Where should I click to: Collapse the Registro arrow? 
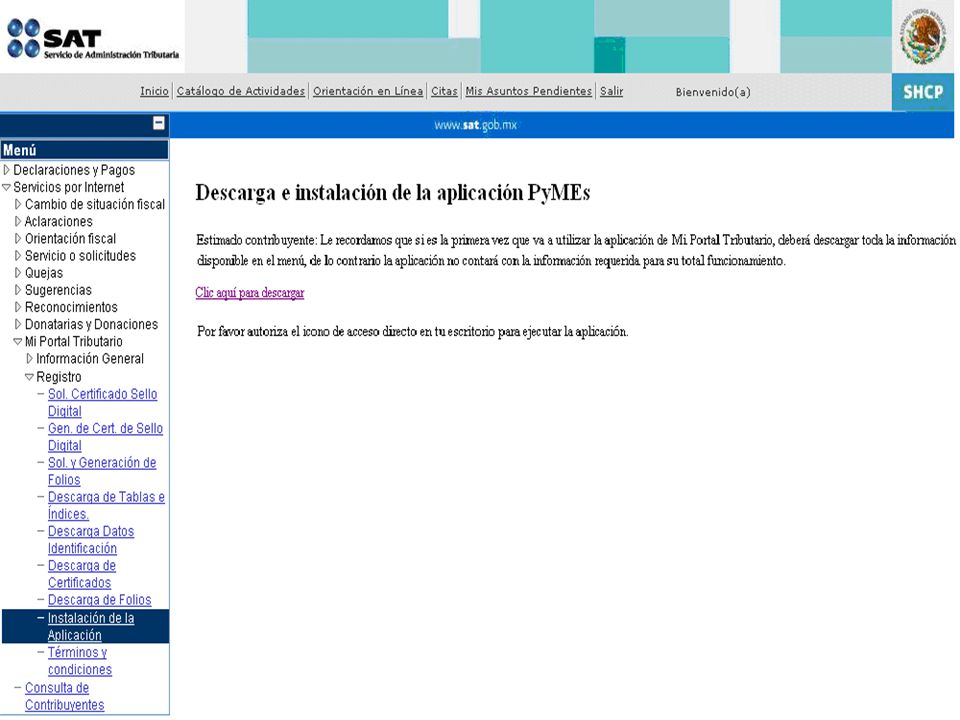(29, 377)
